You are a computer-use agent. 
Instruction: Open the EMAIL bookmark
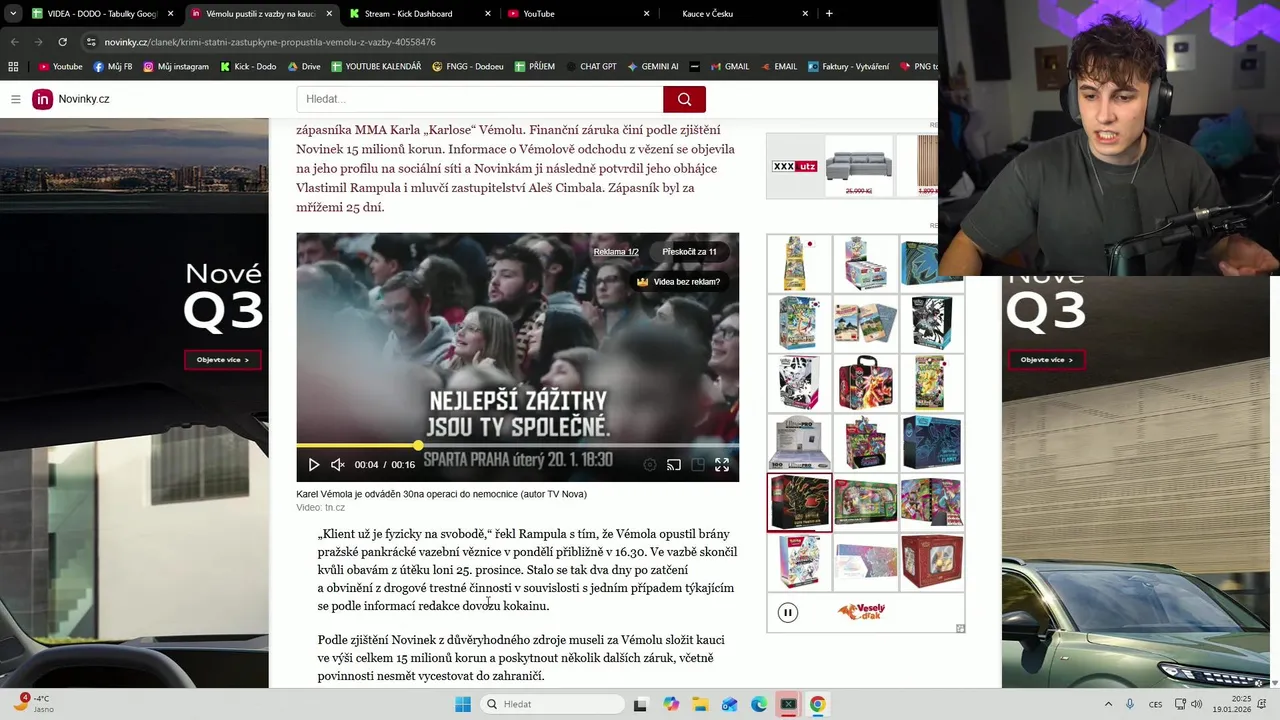[x=778, y=67]
